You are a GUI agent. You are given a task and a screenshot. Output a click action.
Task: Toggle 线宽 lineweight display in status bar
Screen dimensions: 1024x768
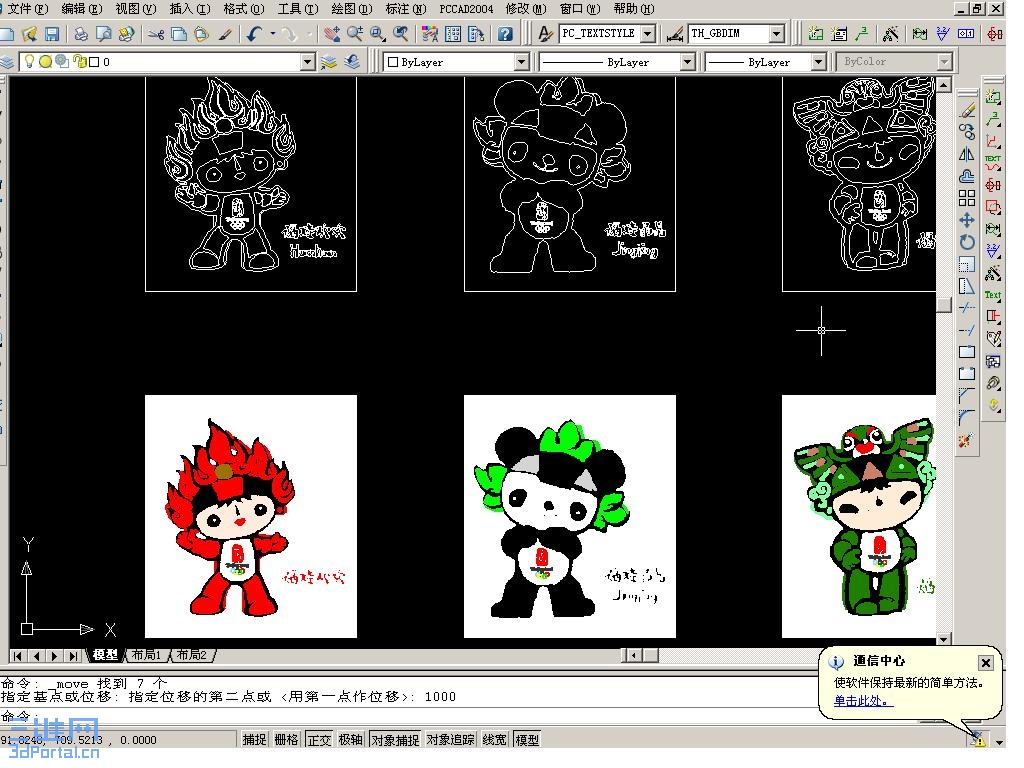494,739
